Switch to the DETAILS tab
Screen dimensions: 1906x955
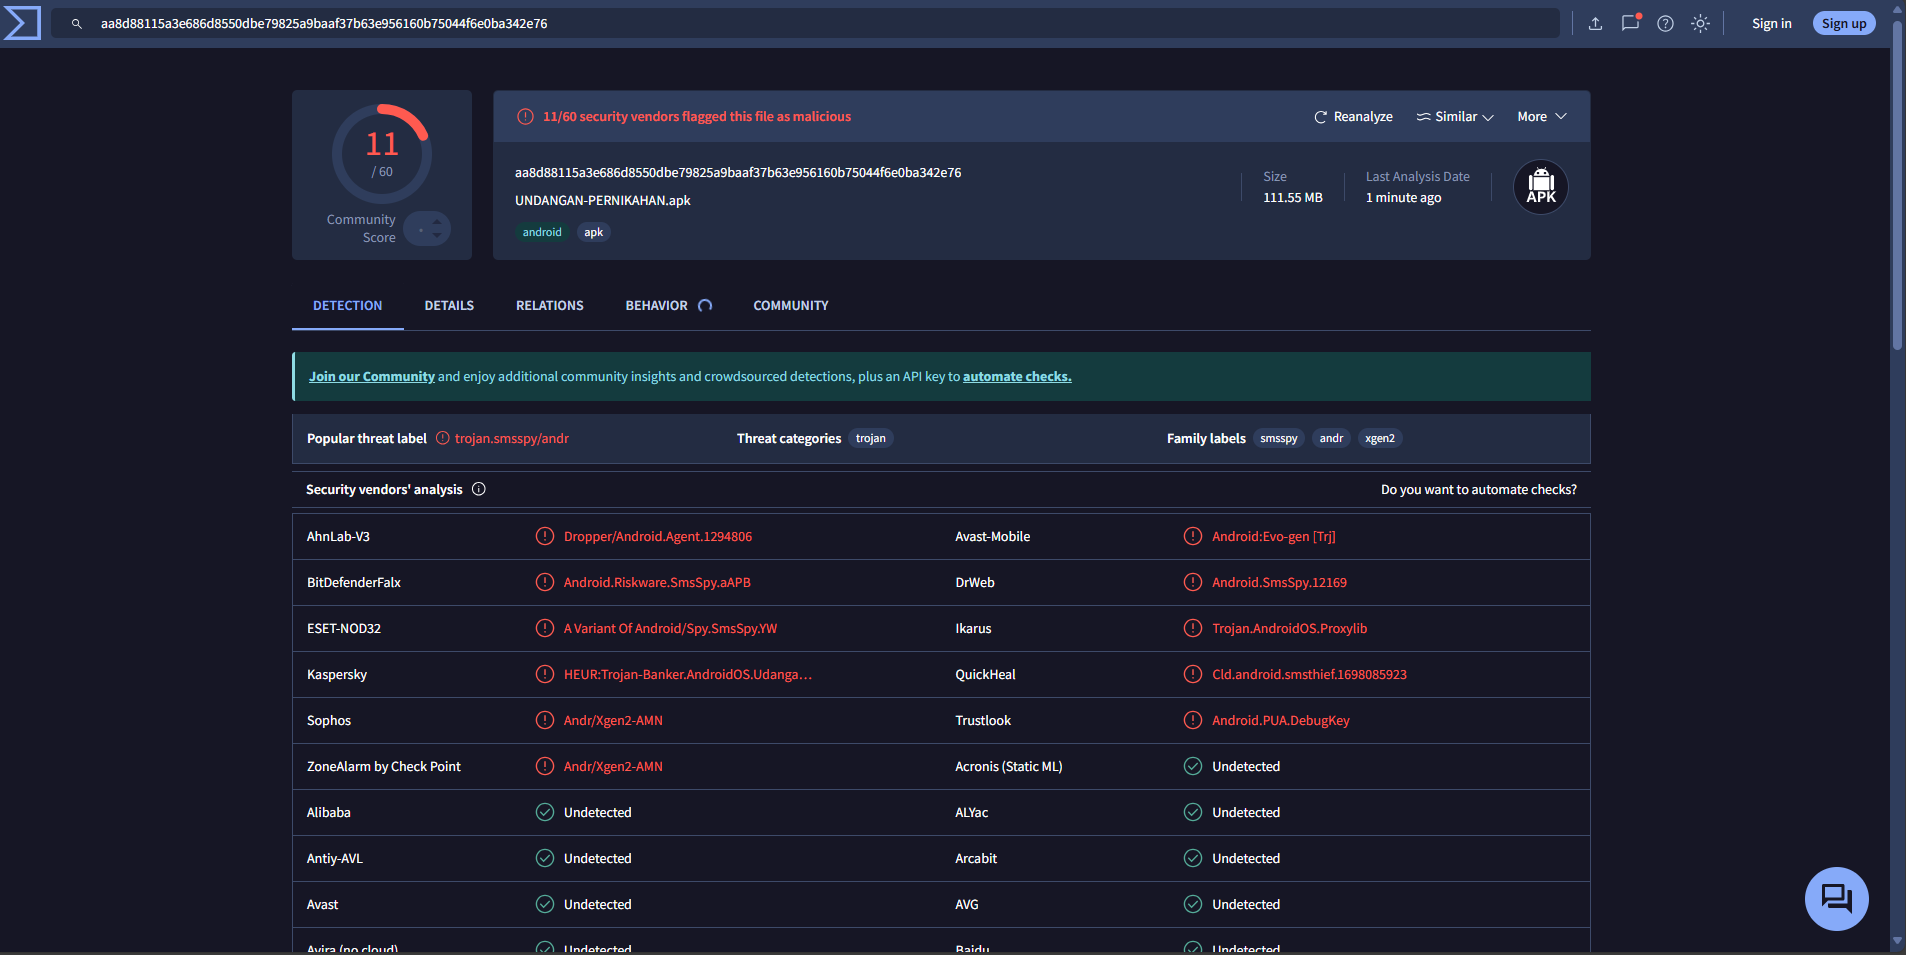pos(449,305)
